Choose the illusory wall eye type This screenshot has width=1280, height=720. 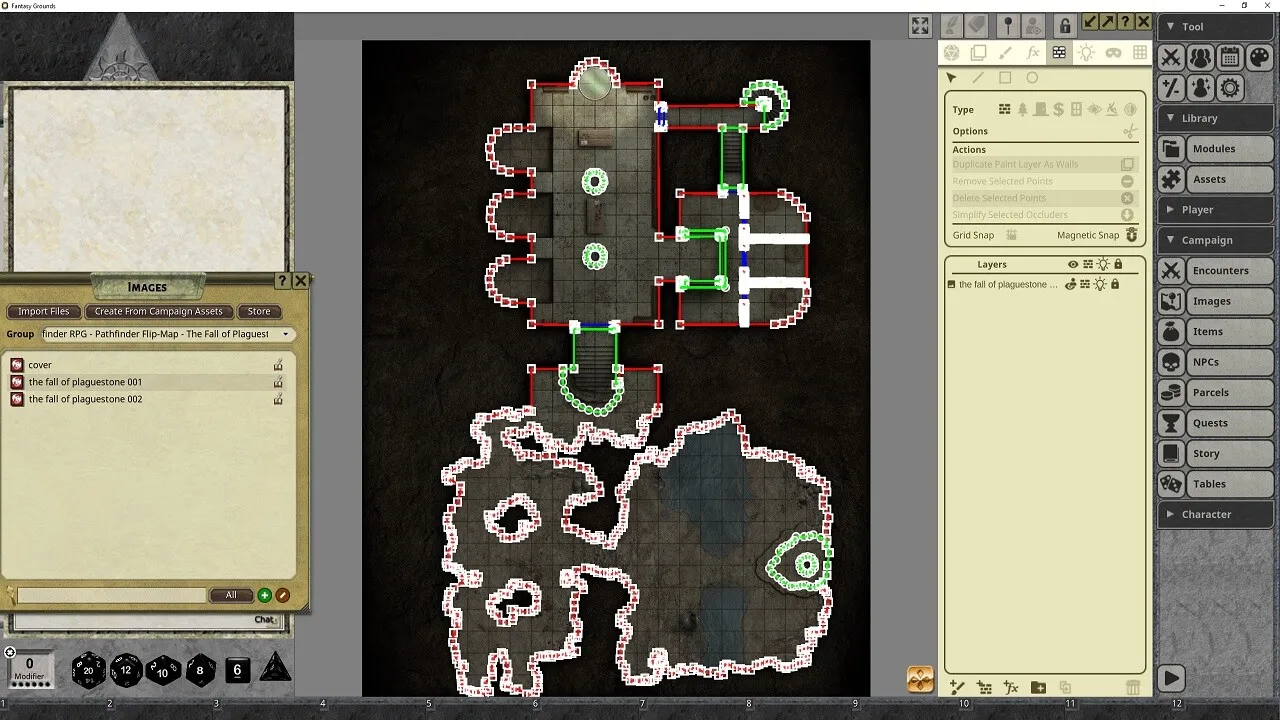pyautogui.click(x=1094, y=110)
